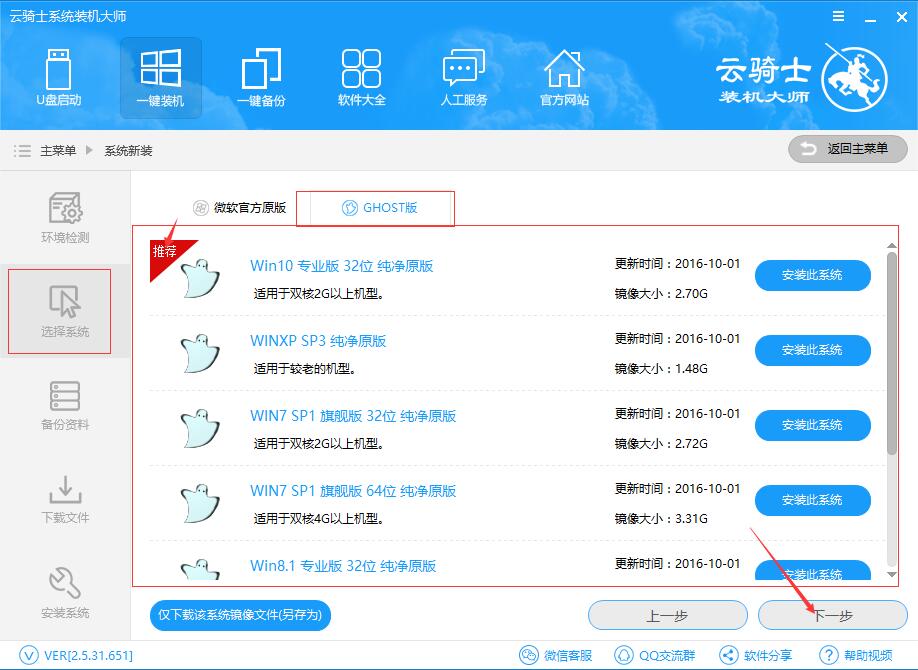
Task: Select the U盘启动 (USB boot) icon
Action: point(60,78)
